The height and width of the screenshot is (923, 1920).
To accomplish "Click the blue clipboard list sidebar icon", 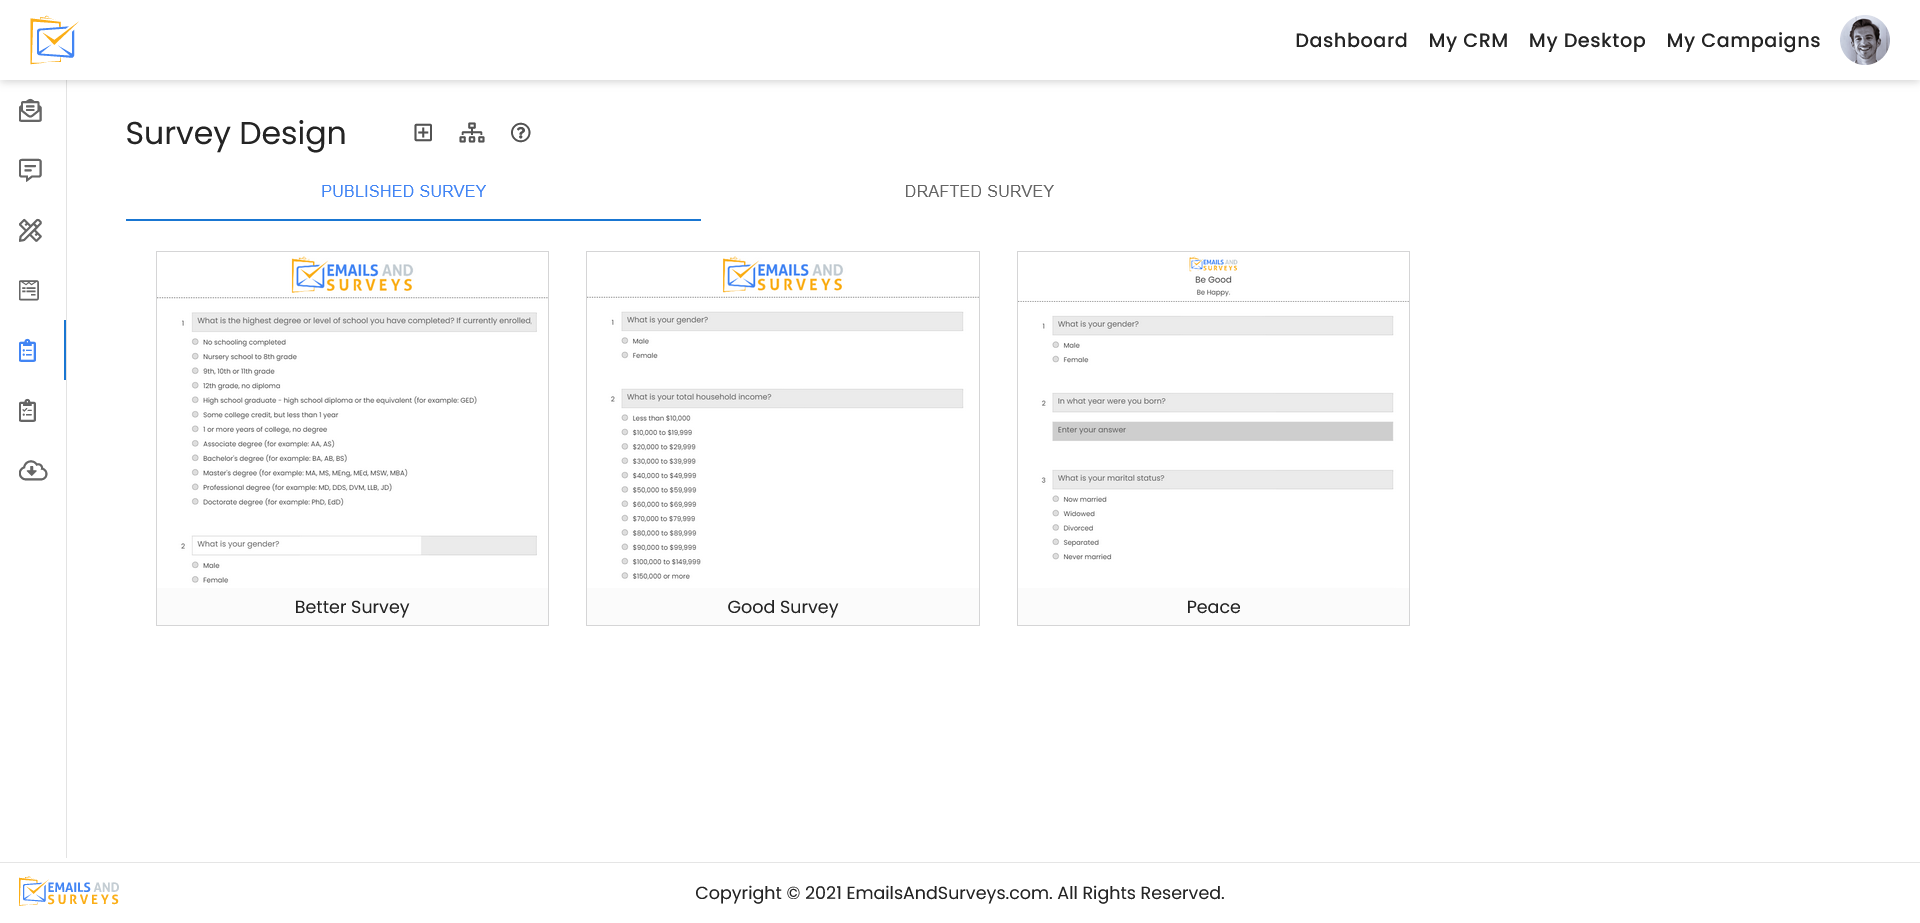I will coord(29,351).
